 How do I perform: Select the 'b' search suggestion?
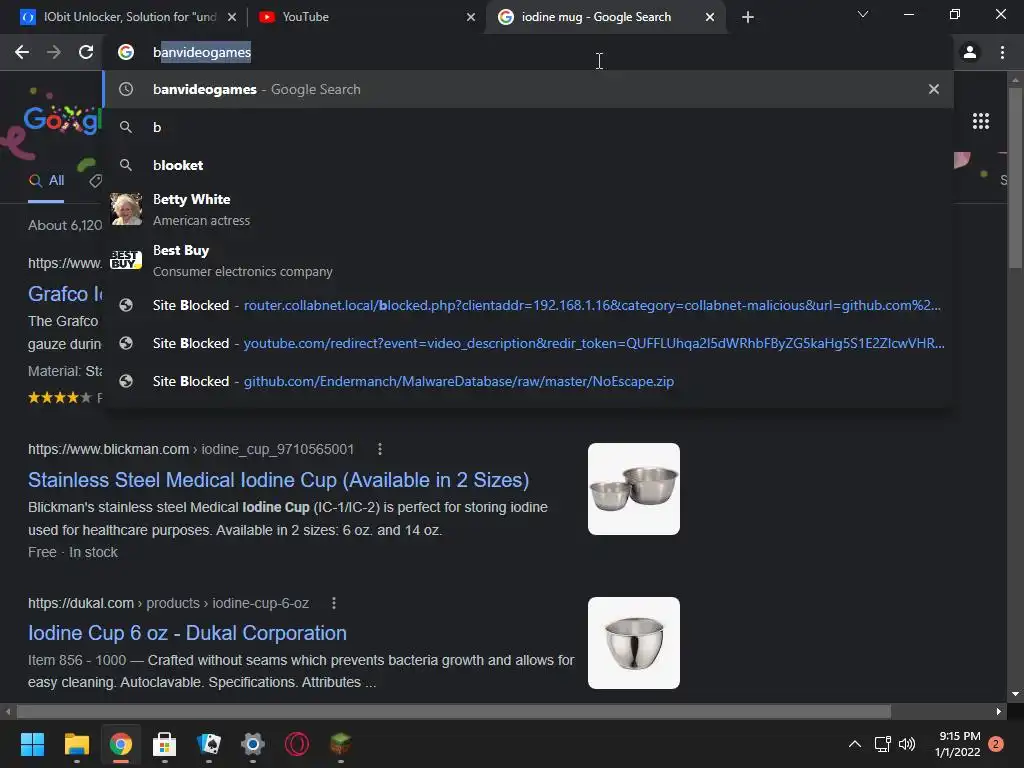click(x=528, y=127)
